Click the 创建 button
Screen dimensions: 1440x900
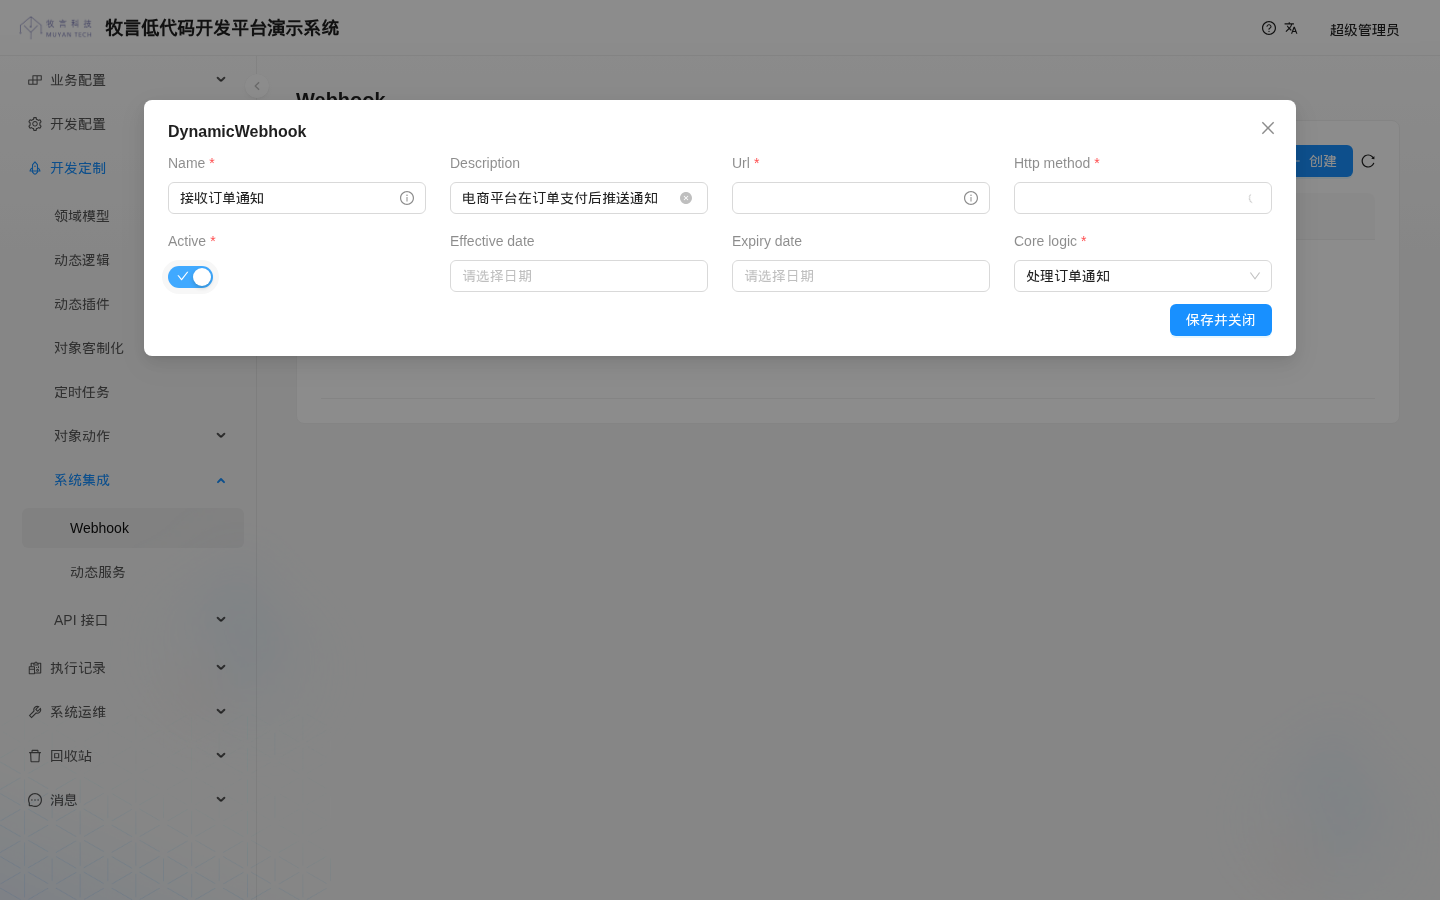click(1322, 161)
